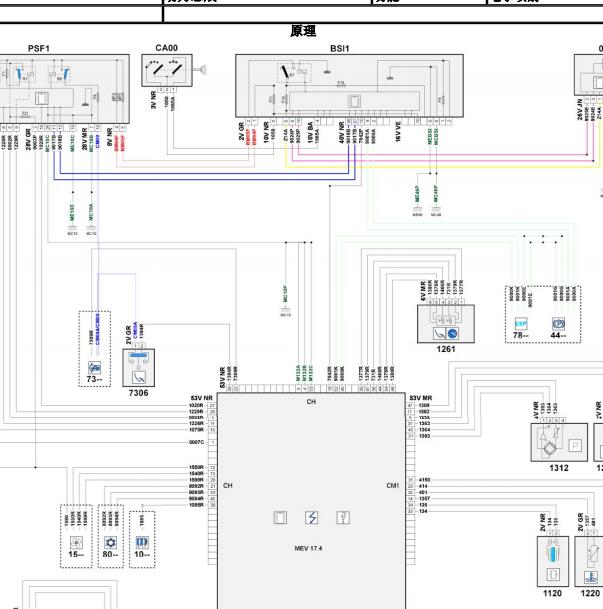Click the rear defrost icon above 73--
The width and height of the screenshot is (603, 609).
(x=94, y=367)
